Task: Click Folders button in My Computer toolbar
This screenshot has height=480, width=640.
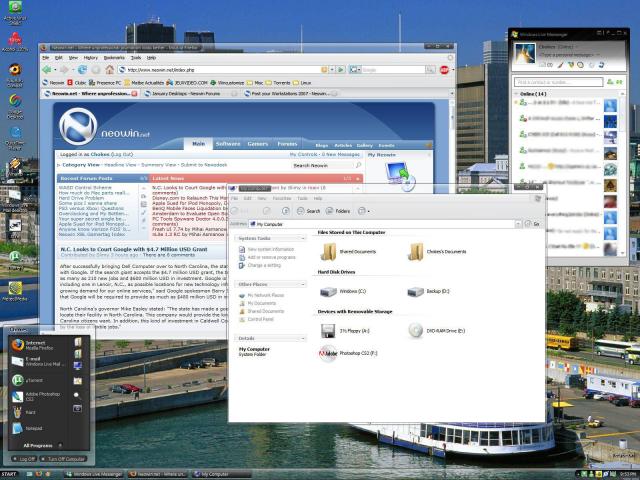Action: click(338, 211)
